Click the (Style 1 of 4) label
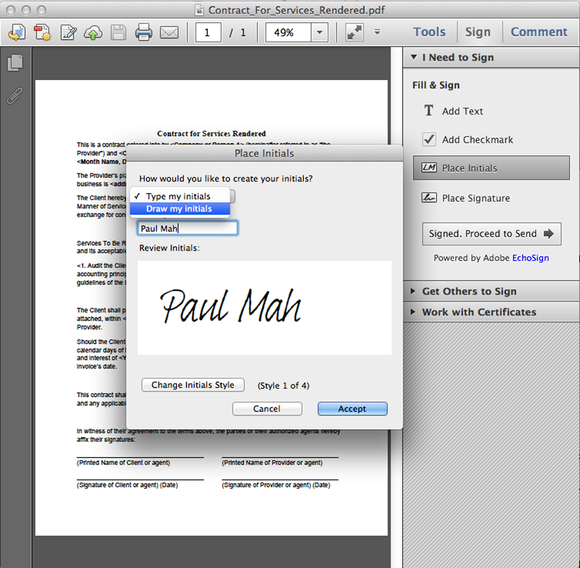The height and width of the screenshot is (568, 580). pos(283,386)
